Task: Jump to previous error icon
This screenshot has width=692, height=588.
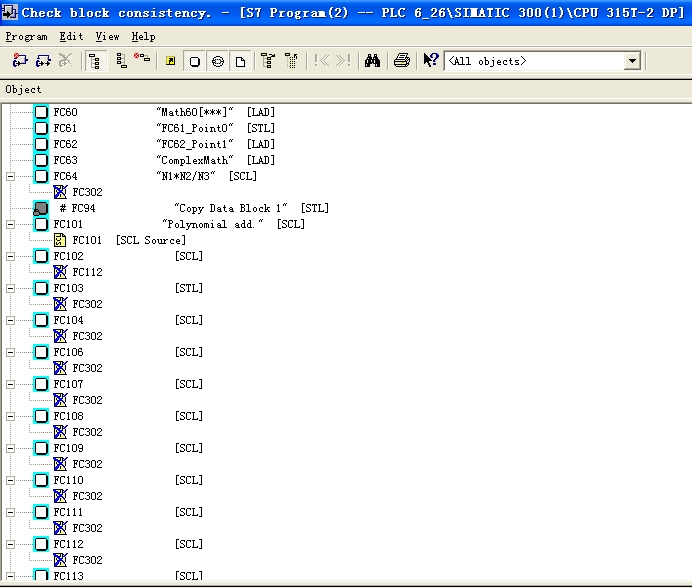Action: click(322, 60)
